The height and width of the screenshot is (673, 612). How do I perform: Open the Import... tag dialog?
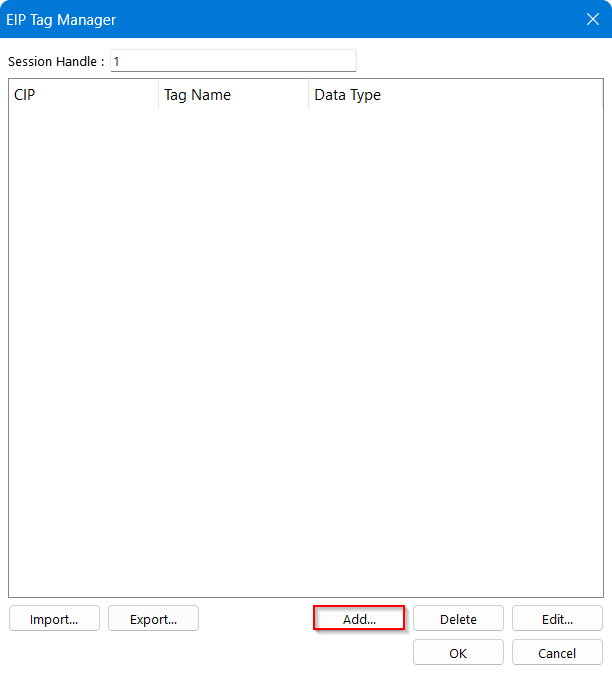pyautogui.click(x=54, y=618)
